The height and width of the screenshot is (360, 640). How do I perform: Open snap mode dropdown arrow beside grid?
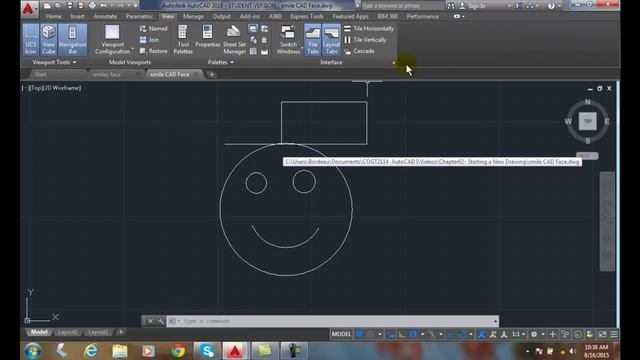click(x=380, y=334)
